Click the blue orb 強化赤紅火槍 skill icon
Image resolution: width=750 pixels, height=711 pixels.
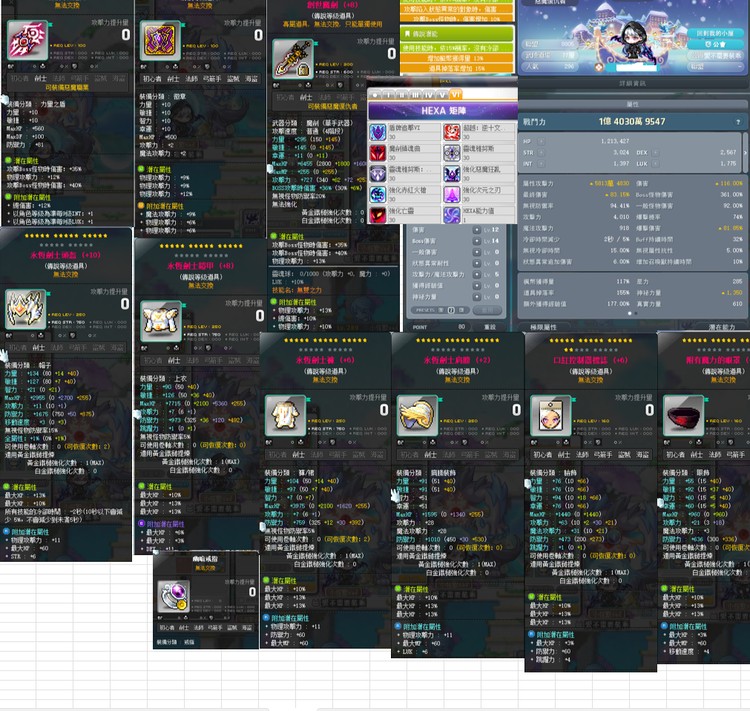[x=377, y=195]
